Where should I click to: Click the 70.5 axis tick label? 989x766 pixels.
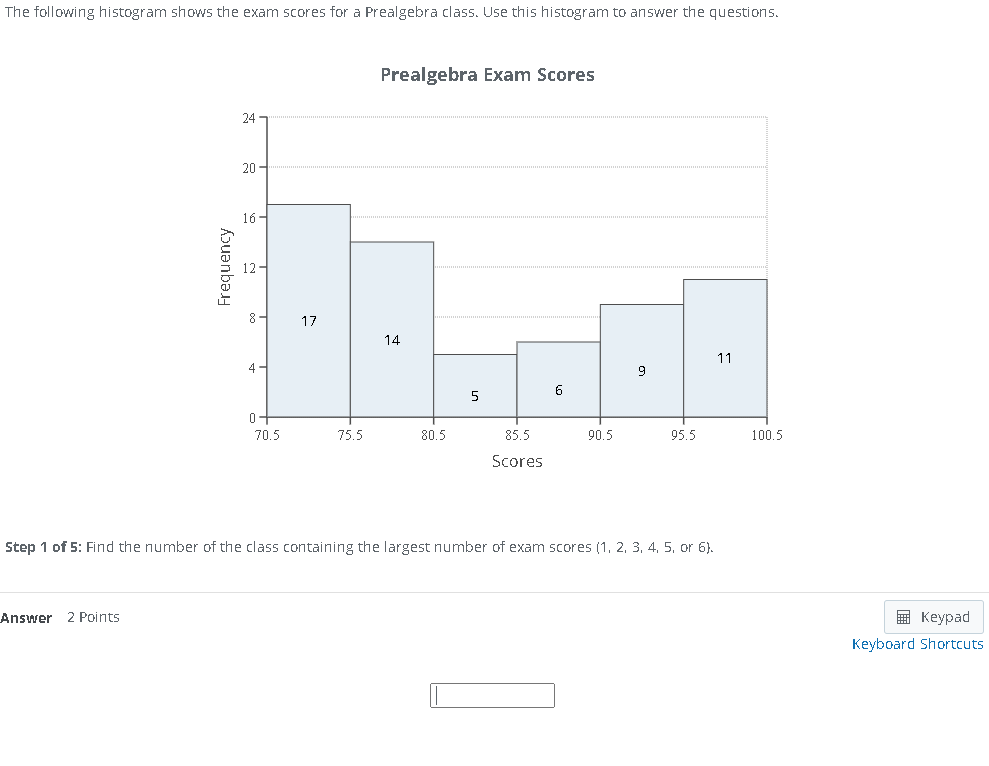click(266, 435)
